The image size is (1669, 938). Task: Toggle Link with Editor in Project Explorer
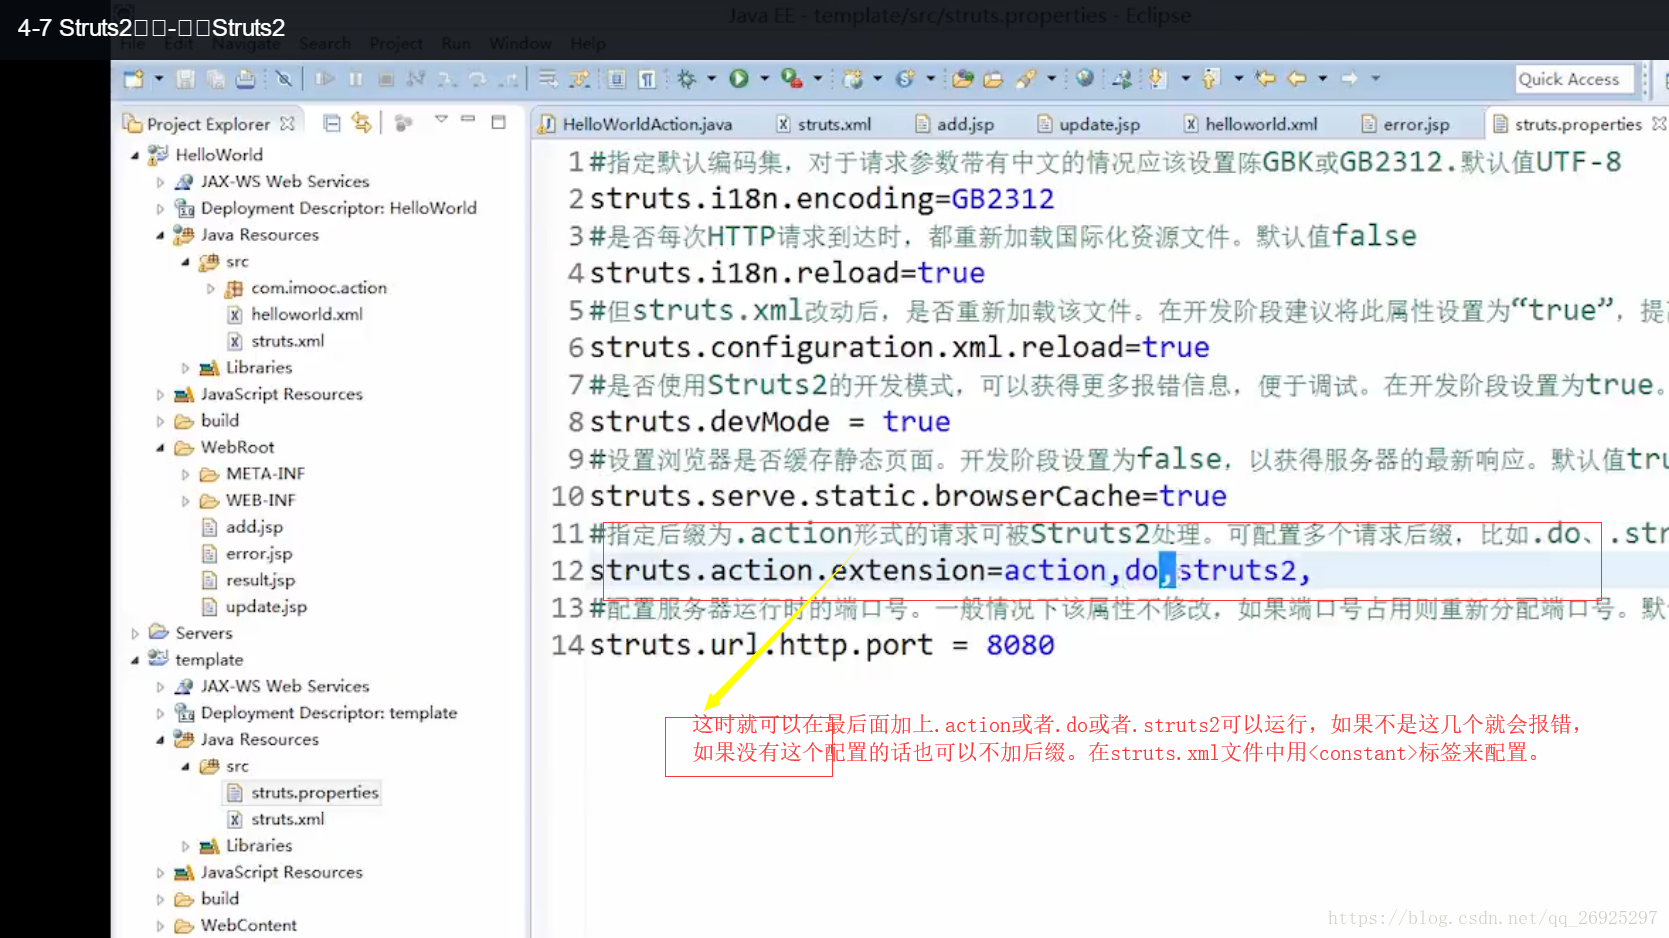pos(361,123)
